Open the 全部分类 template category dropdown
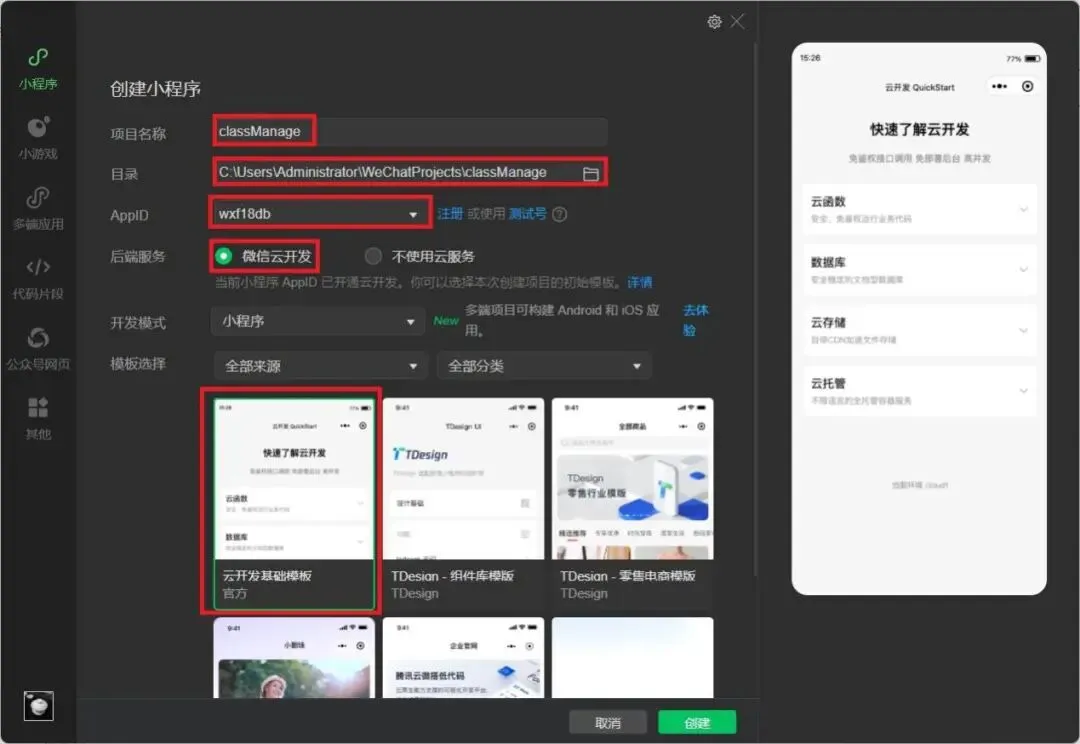 (x=544, y=366)
